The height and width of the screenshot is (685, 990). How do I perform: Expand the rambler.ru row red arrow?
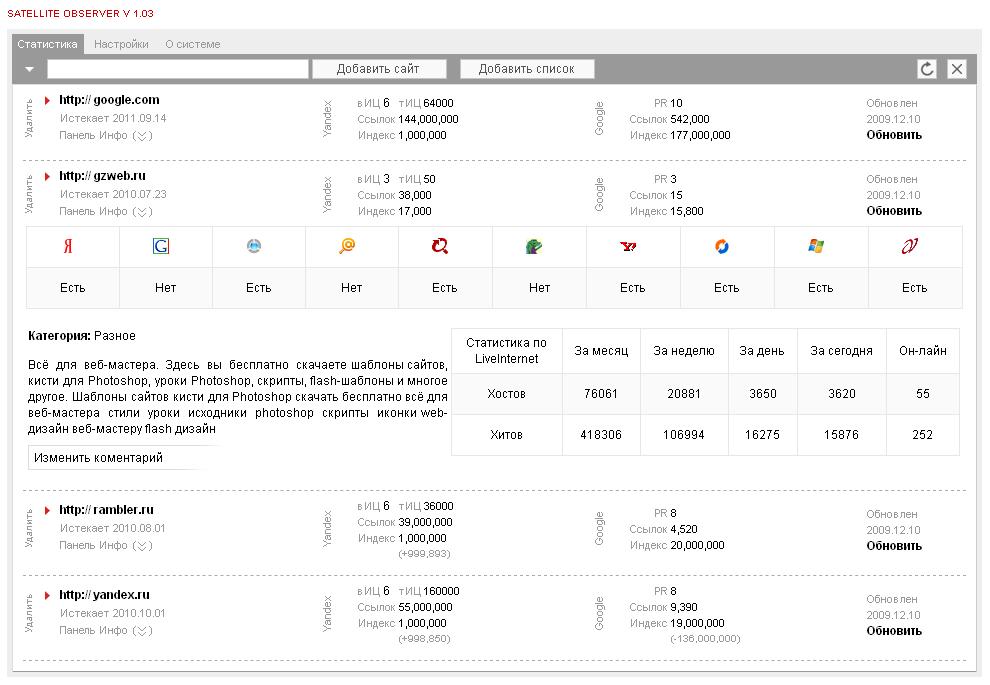(x=47, y=510)
